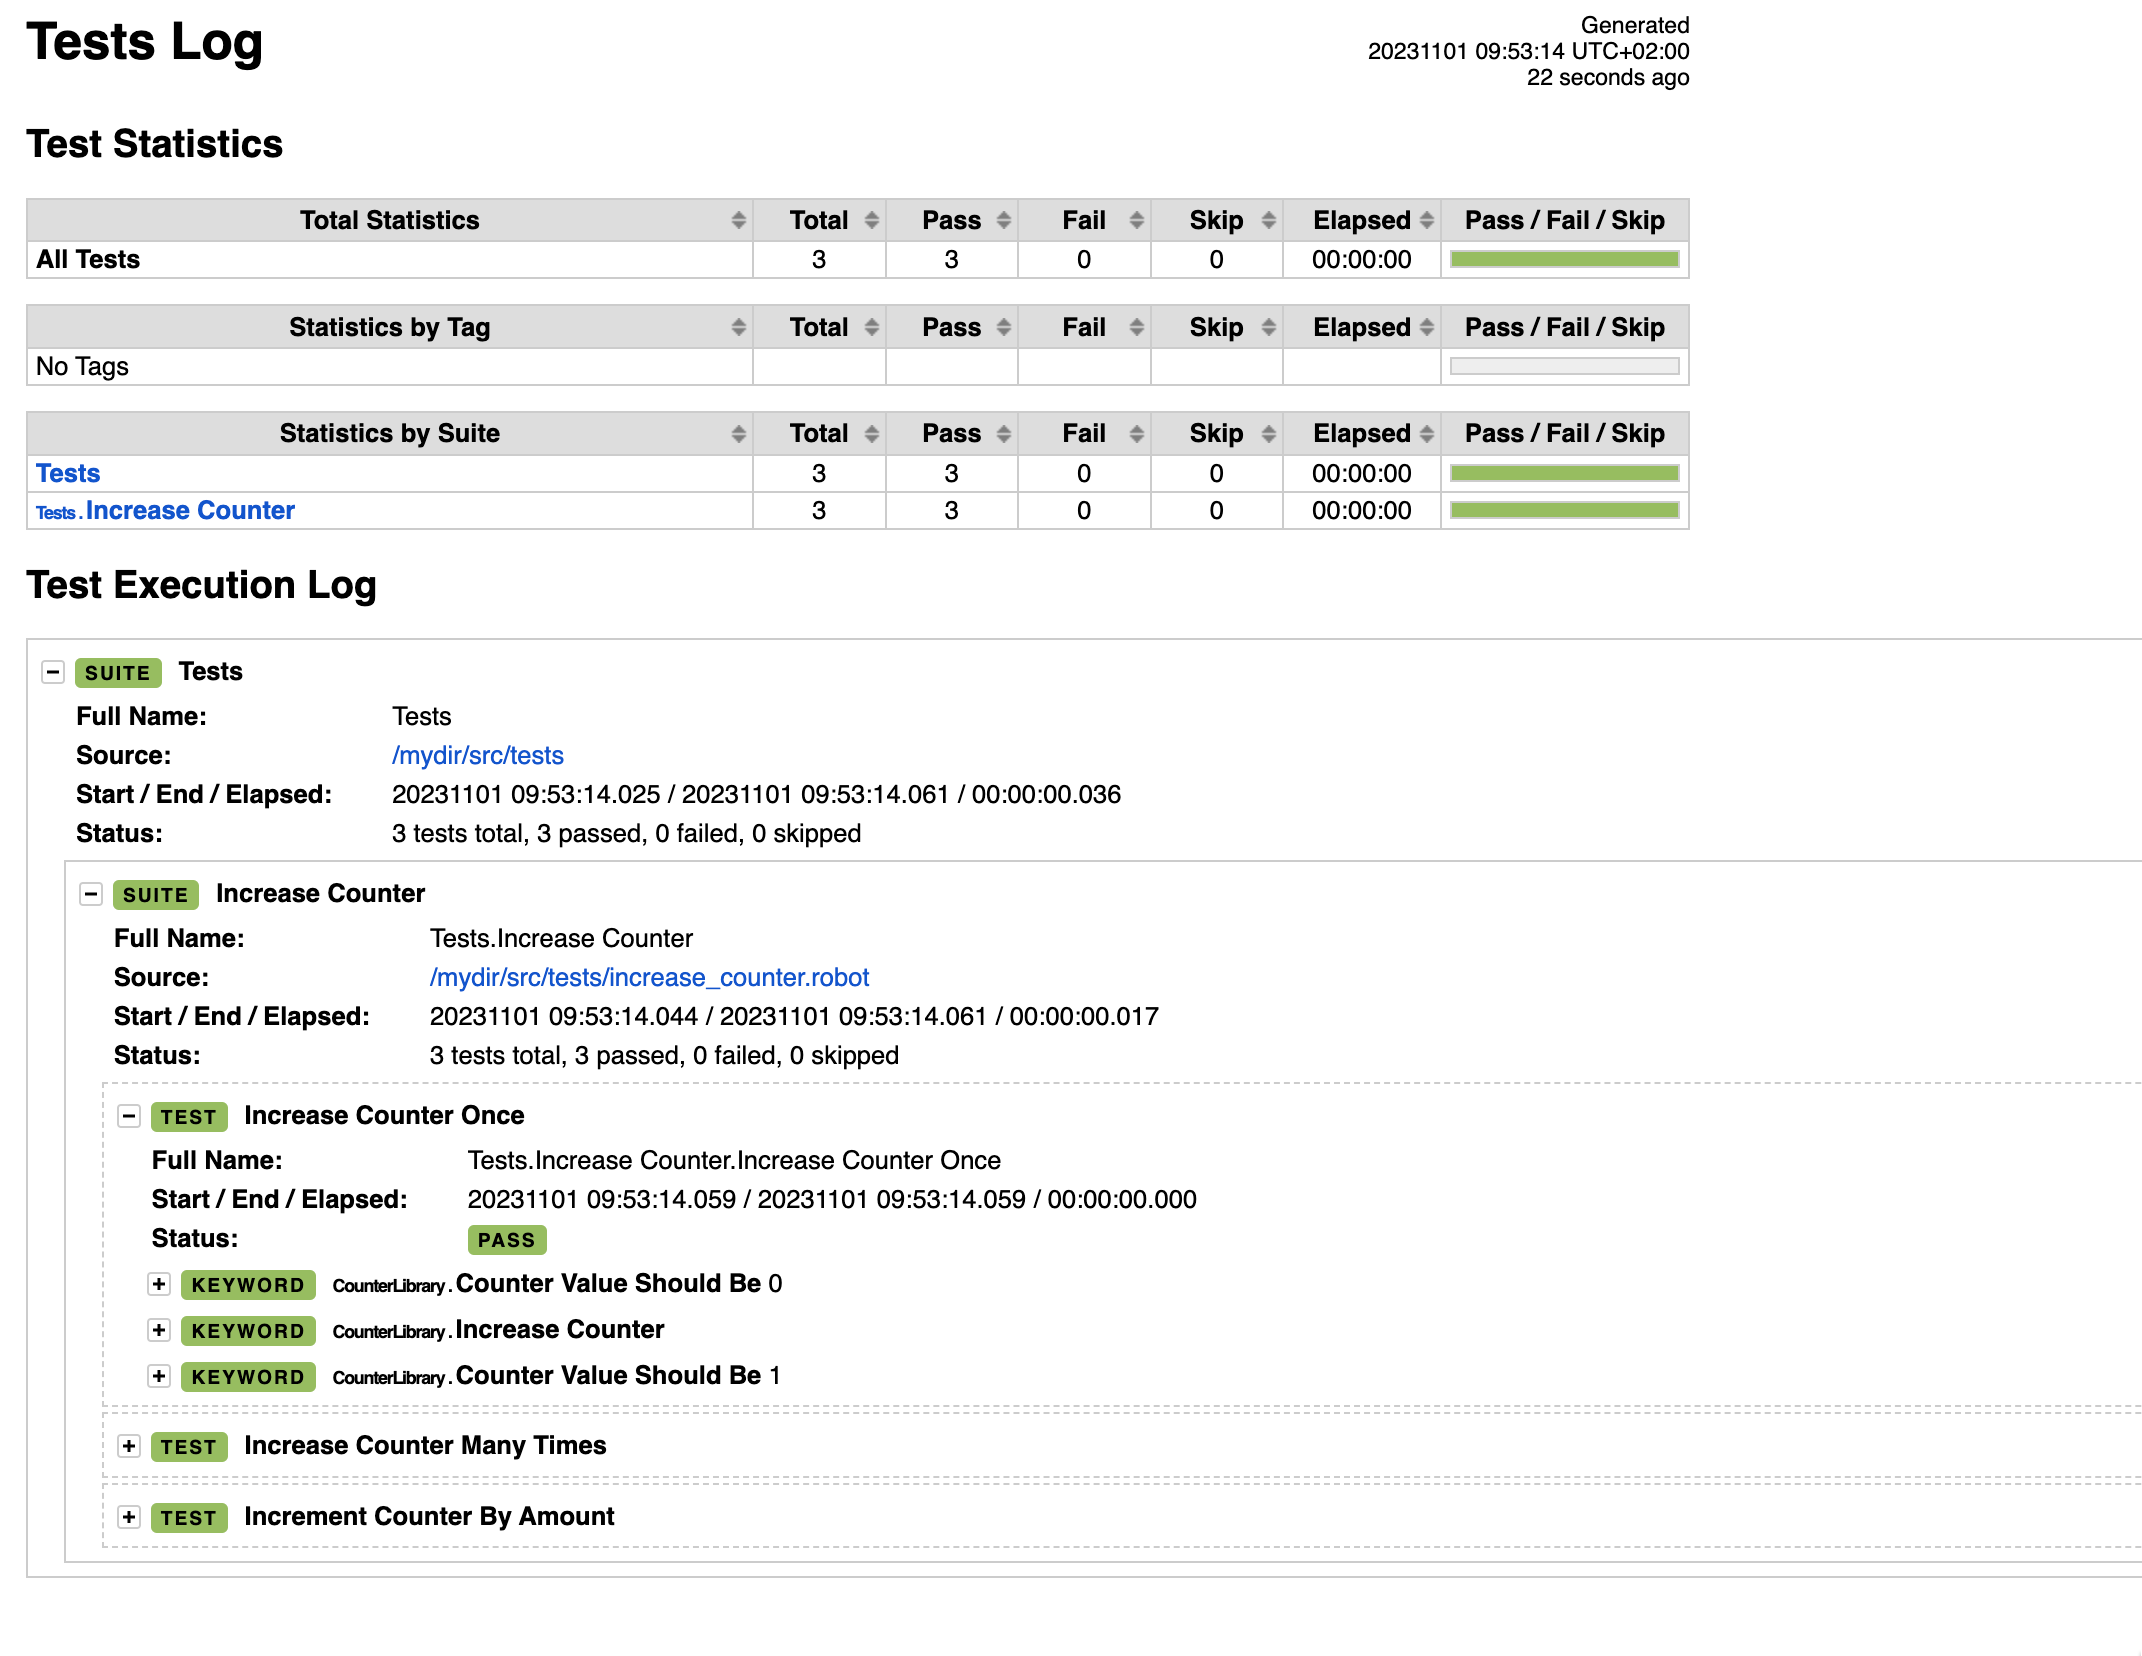
Task: Collapse the top-level Tests suite
Action: (53, 672)
